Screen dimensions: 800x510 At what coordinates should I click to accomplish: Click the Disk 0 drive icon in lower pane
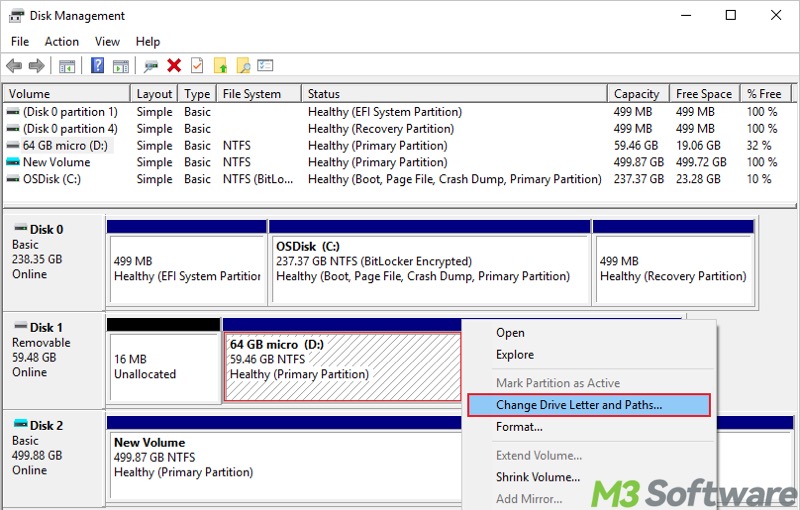click(x=21, y=228)
